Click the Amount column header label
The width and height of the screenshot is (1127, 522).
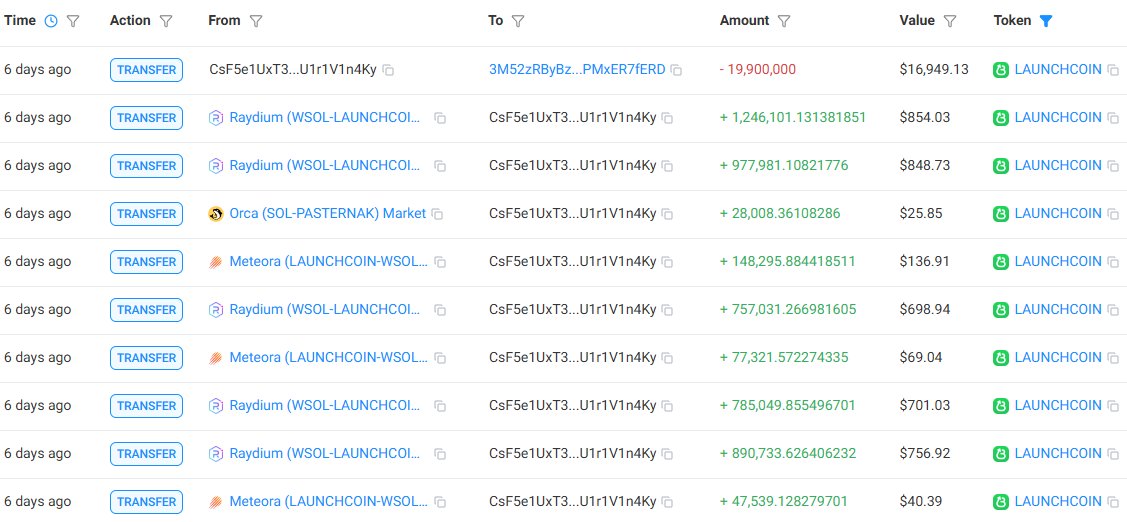coord(745,20)
